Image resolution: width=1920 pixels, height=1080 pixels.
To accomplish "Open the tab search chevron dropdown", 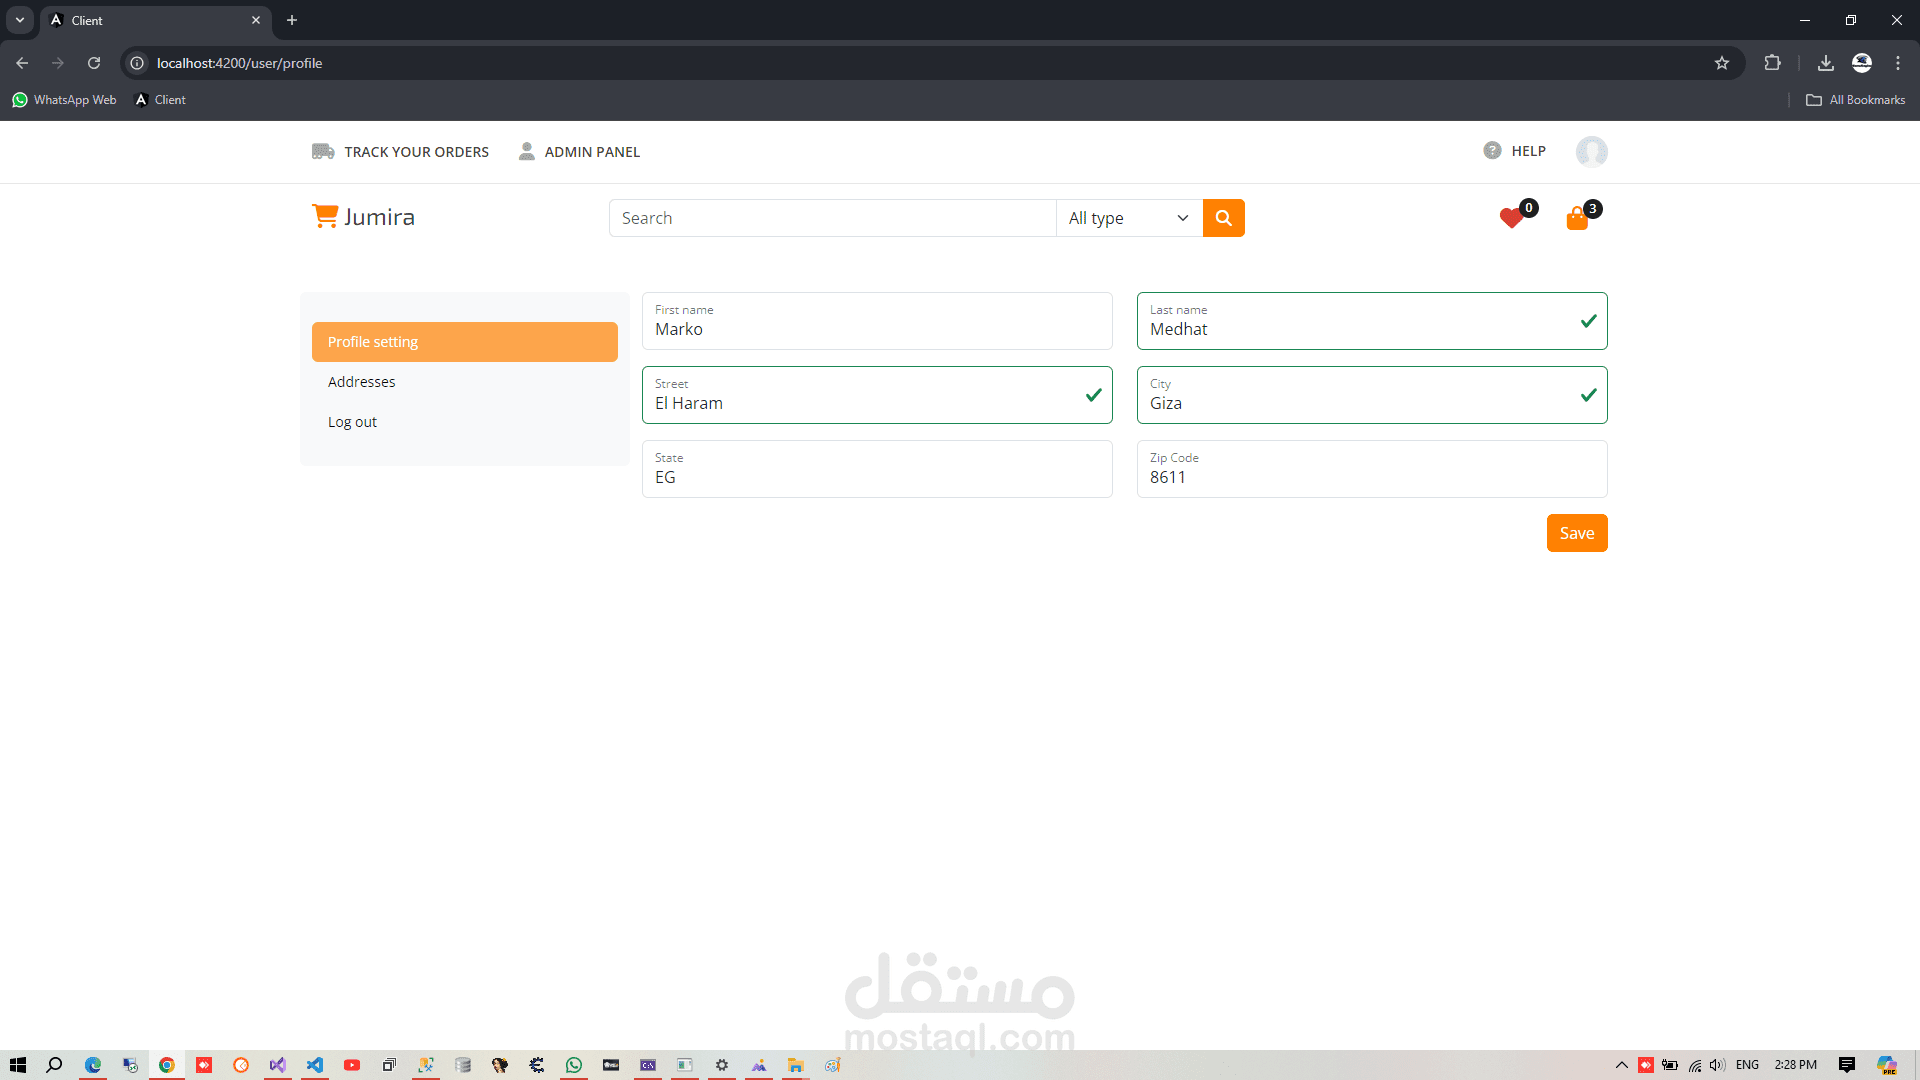I will pos(19,20).
